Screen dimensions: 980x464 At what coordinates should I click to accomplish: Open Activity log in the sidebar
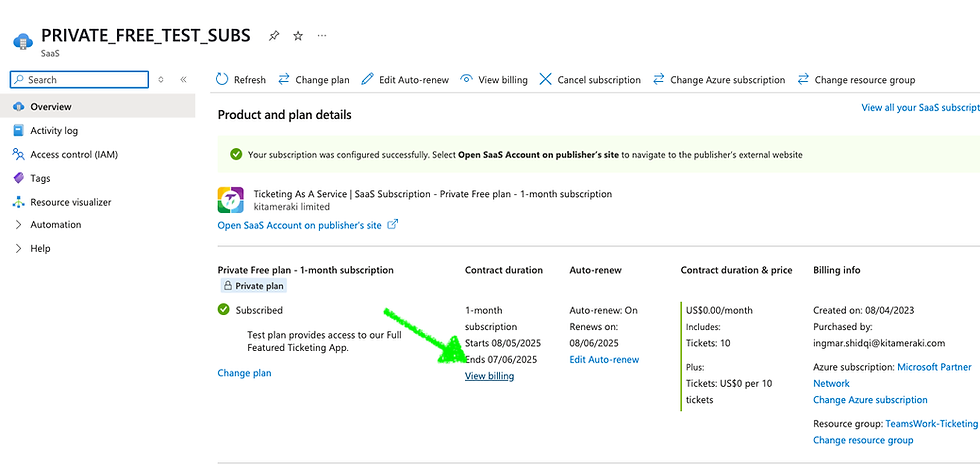pyautogui.click(x=98, y=131)
